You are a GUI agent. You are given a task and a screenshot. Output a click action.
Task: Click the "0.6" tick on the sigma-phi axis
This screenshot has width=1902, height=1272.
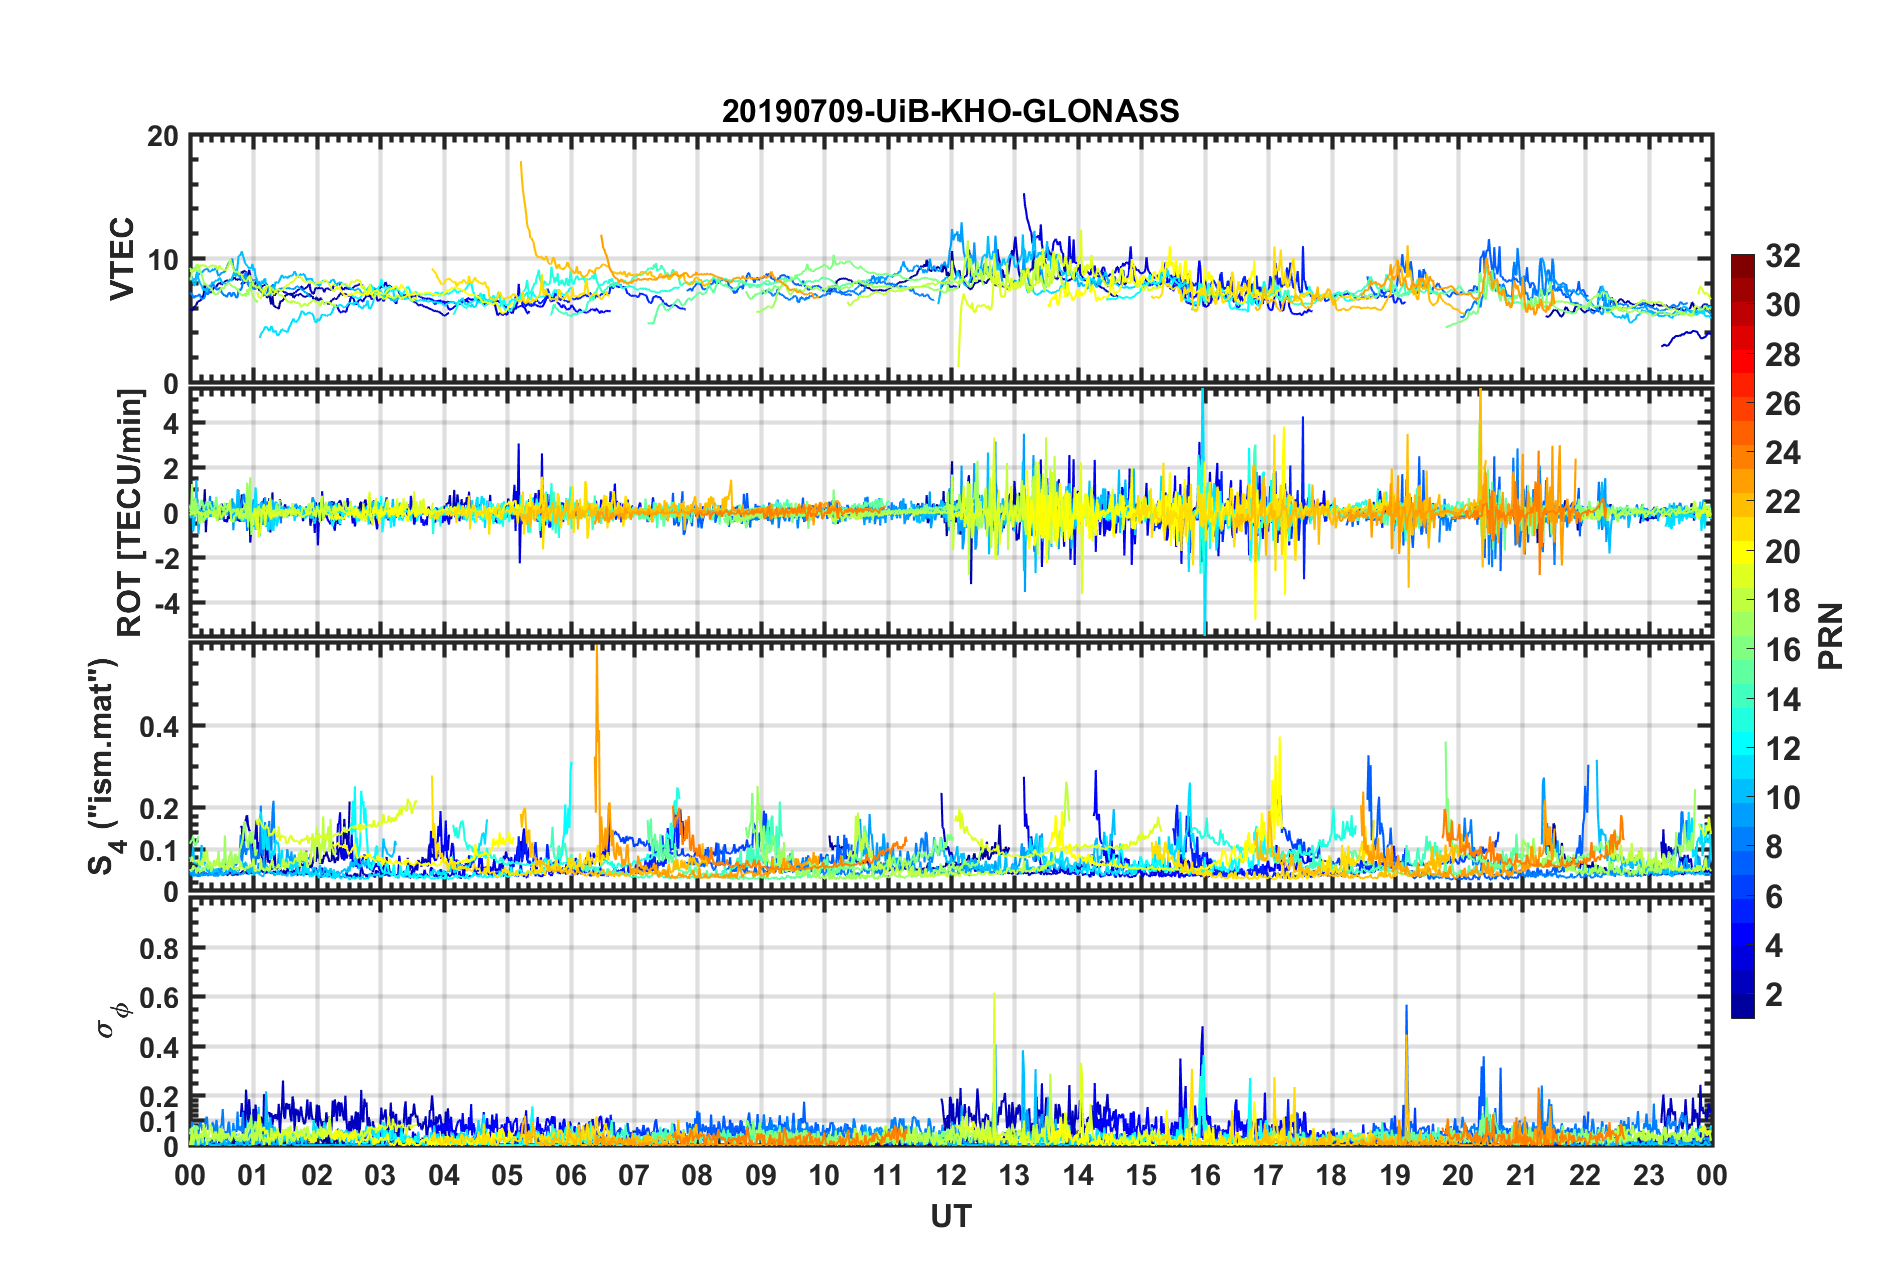[x=159, y=998]
